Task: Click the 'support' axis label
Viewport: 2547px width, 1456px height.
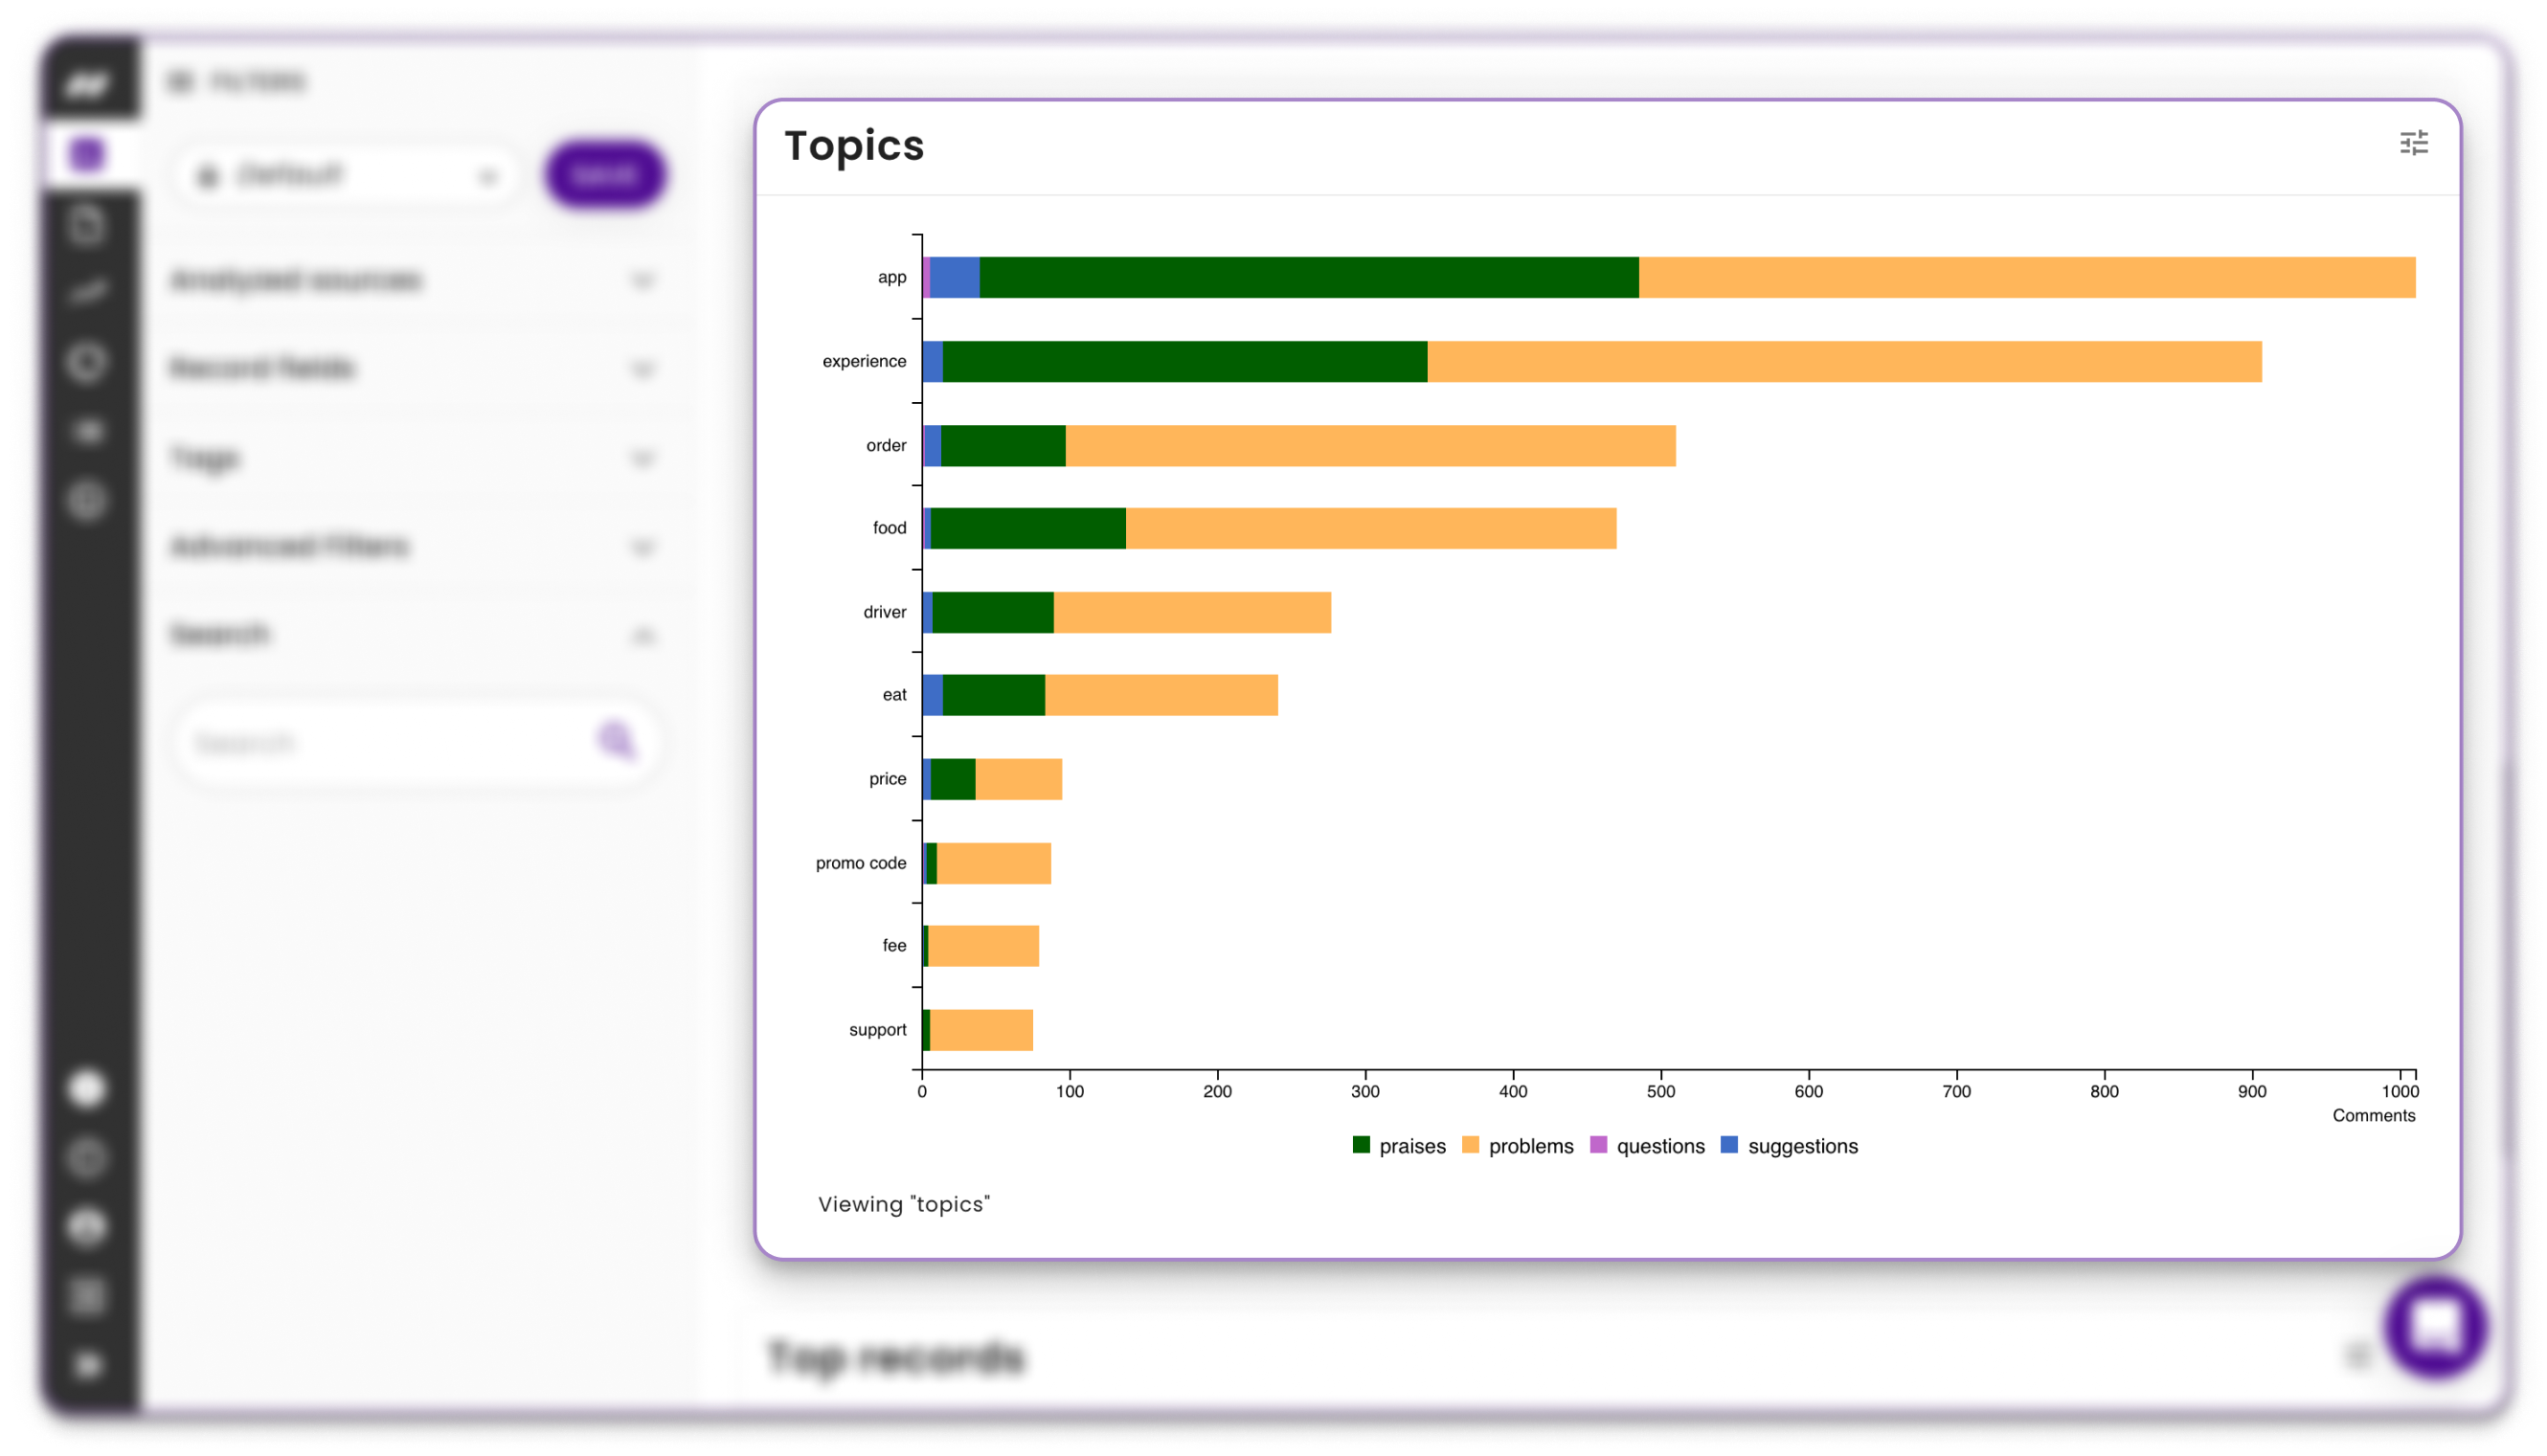Action: (877, 1030)
